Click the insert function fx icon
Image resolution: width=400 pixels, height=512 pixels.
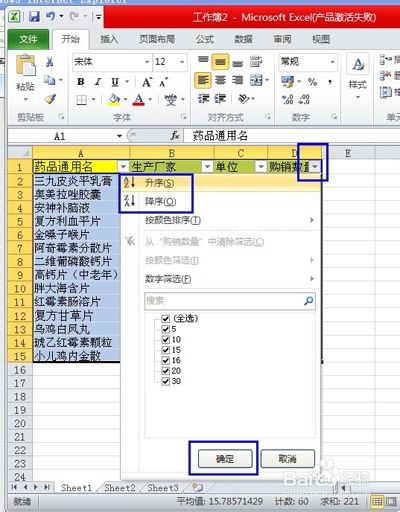(175, 135)
